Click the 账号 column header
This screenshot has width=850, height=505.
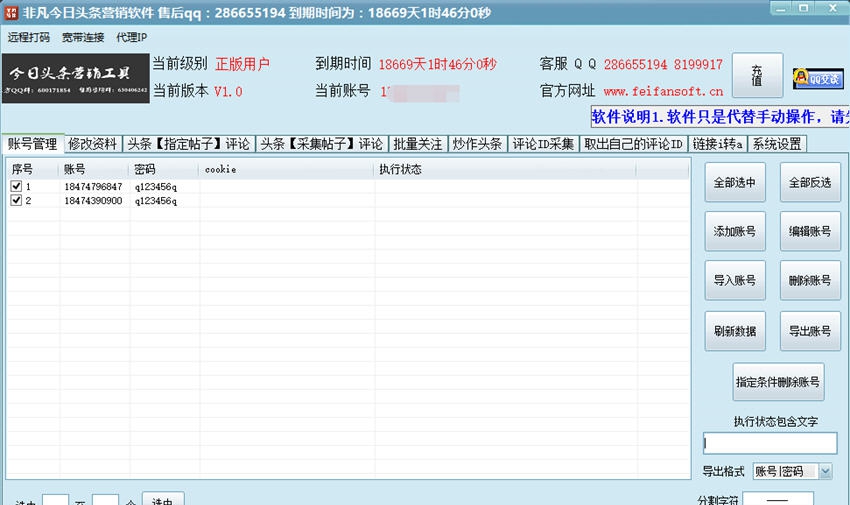pos(94,170)
